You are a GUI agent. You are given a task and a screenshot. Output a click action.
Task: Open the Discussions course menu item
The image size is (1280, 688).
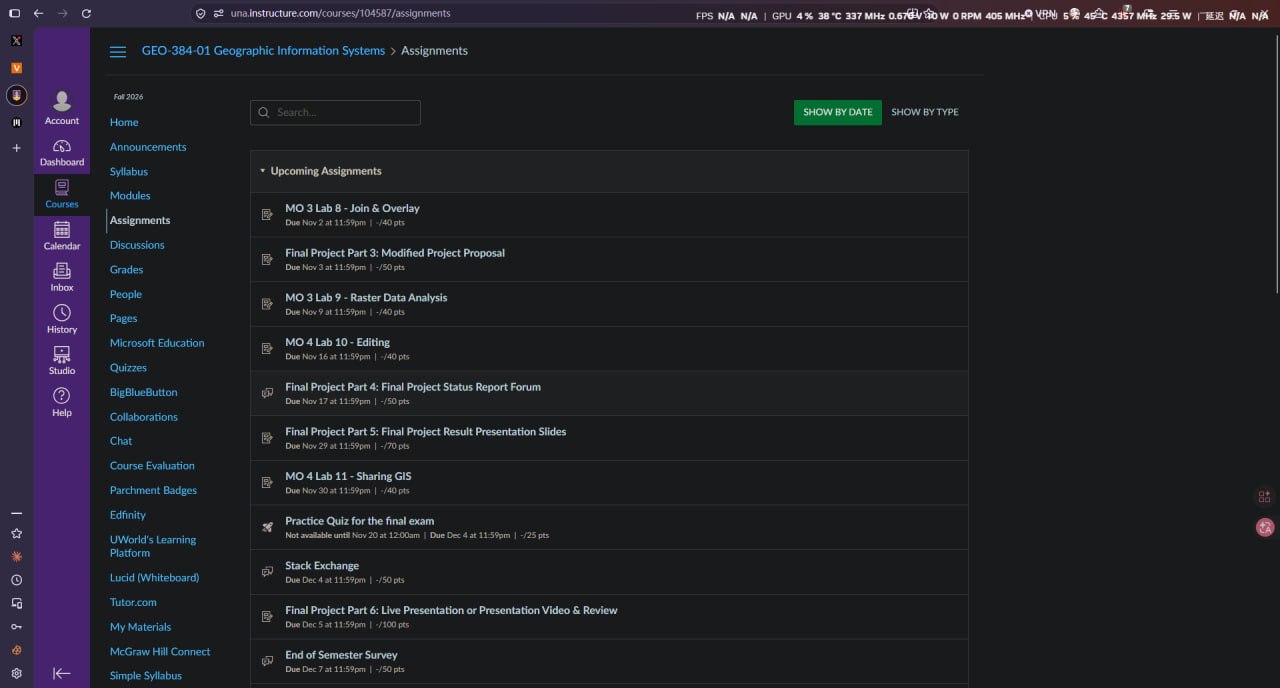(137, 245)
